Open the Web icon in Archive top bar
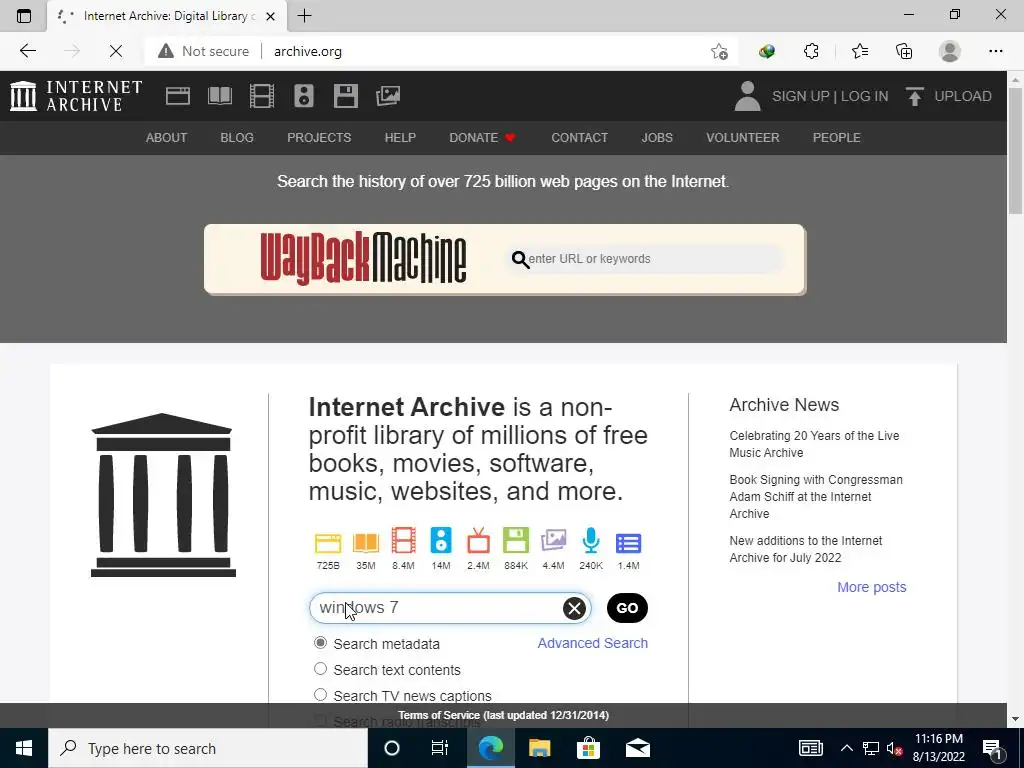 tap(178, 96)
